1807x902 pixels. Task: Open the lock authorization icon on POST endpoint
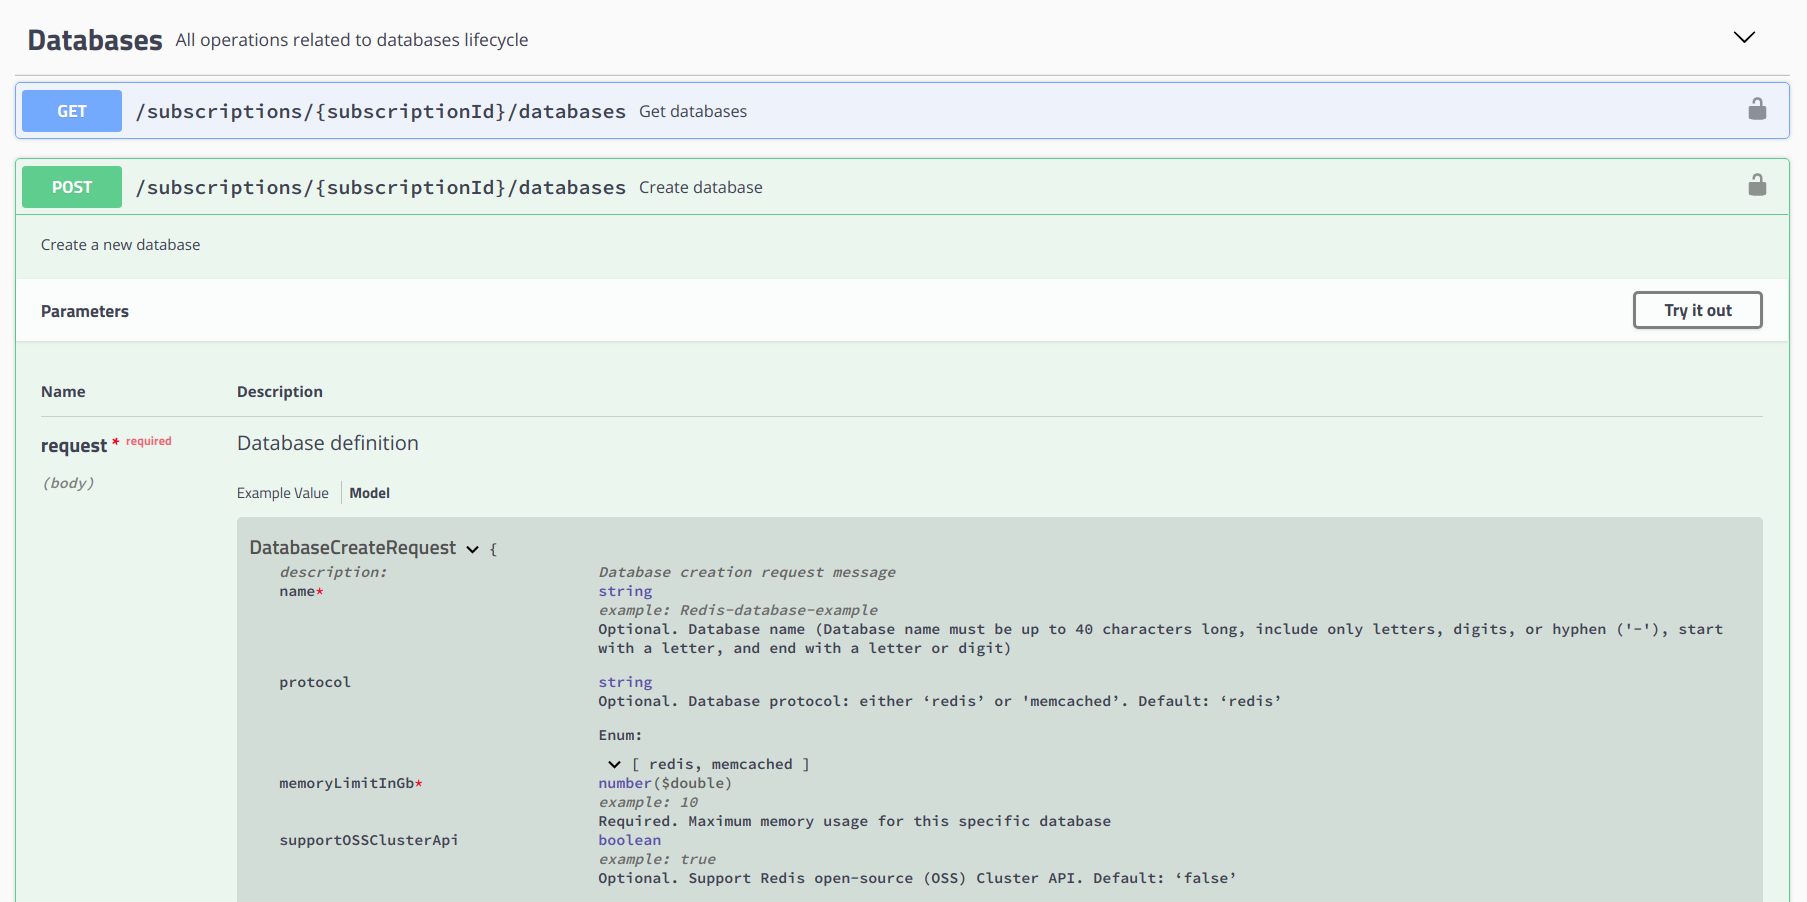[1758, 186]
